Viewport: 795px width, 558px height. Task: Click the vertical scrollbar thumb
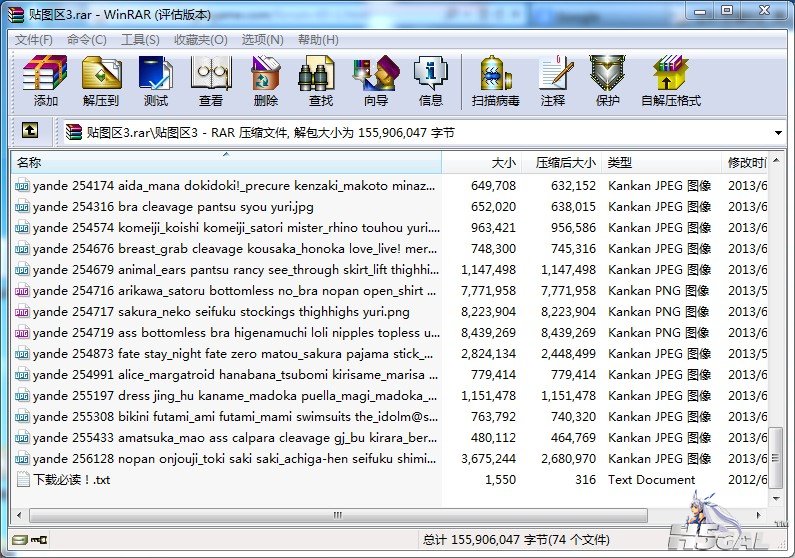776,458
